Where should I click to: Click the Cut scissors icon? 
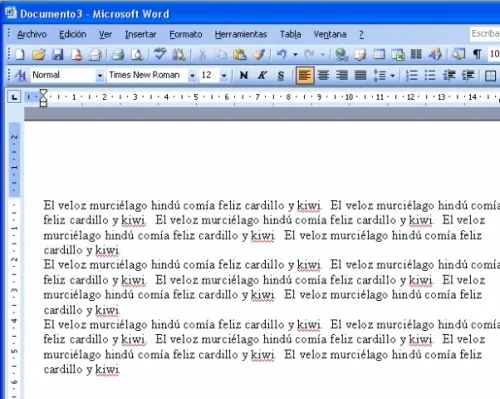[202, 54]
